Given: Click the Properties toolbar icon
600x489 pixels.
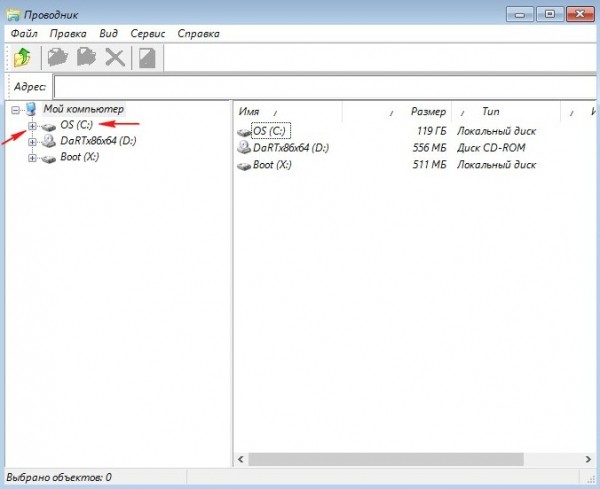Looking at the screenshot, I should [x=147, y=58].
